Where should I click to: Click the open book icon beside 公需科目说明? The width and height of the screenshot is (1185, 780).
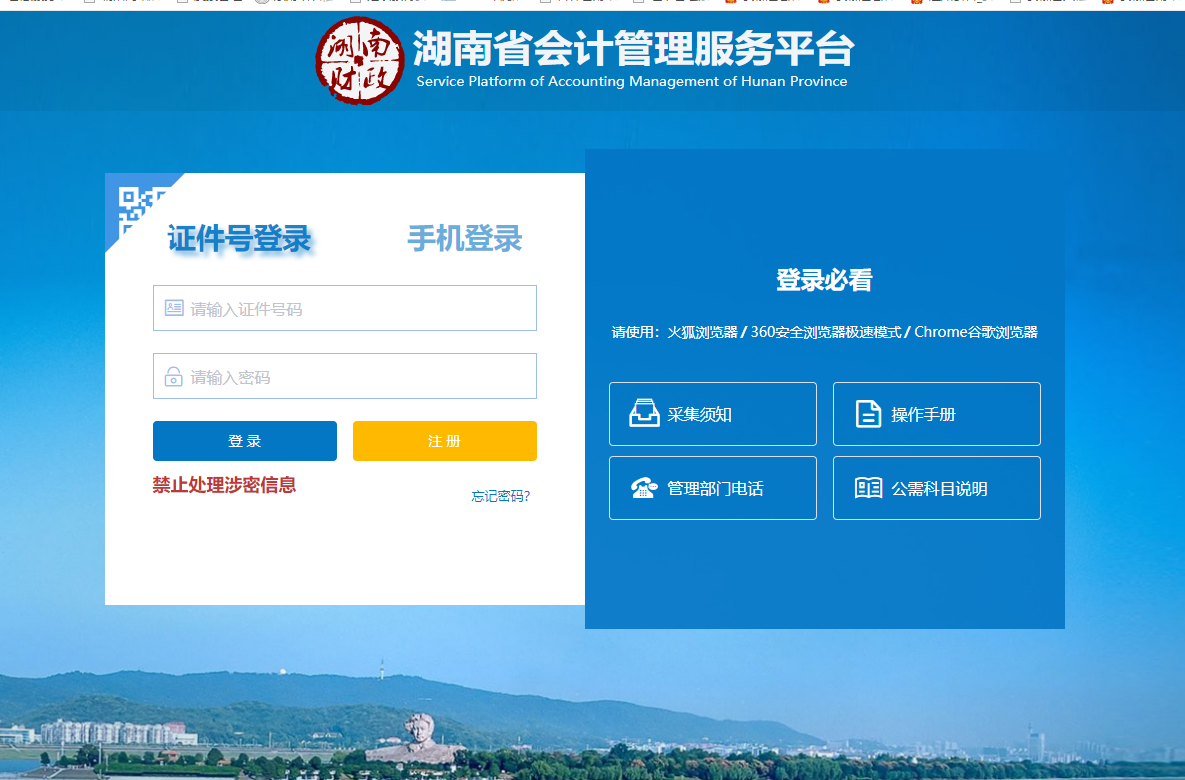[x=868, y=488]
